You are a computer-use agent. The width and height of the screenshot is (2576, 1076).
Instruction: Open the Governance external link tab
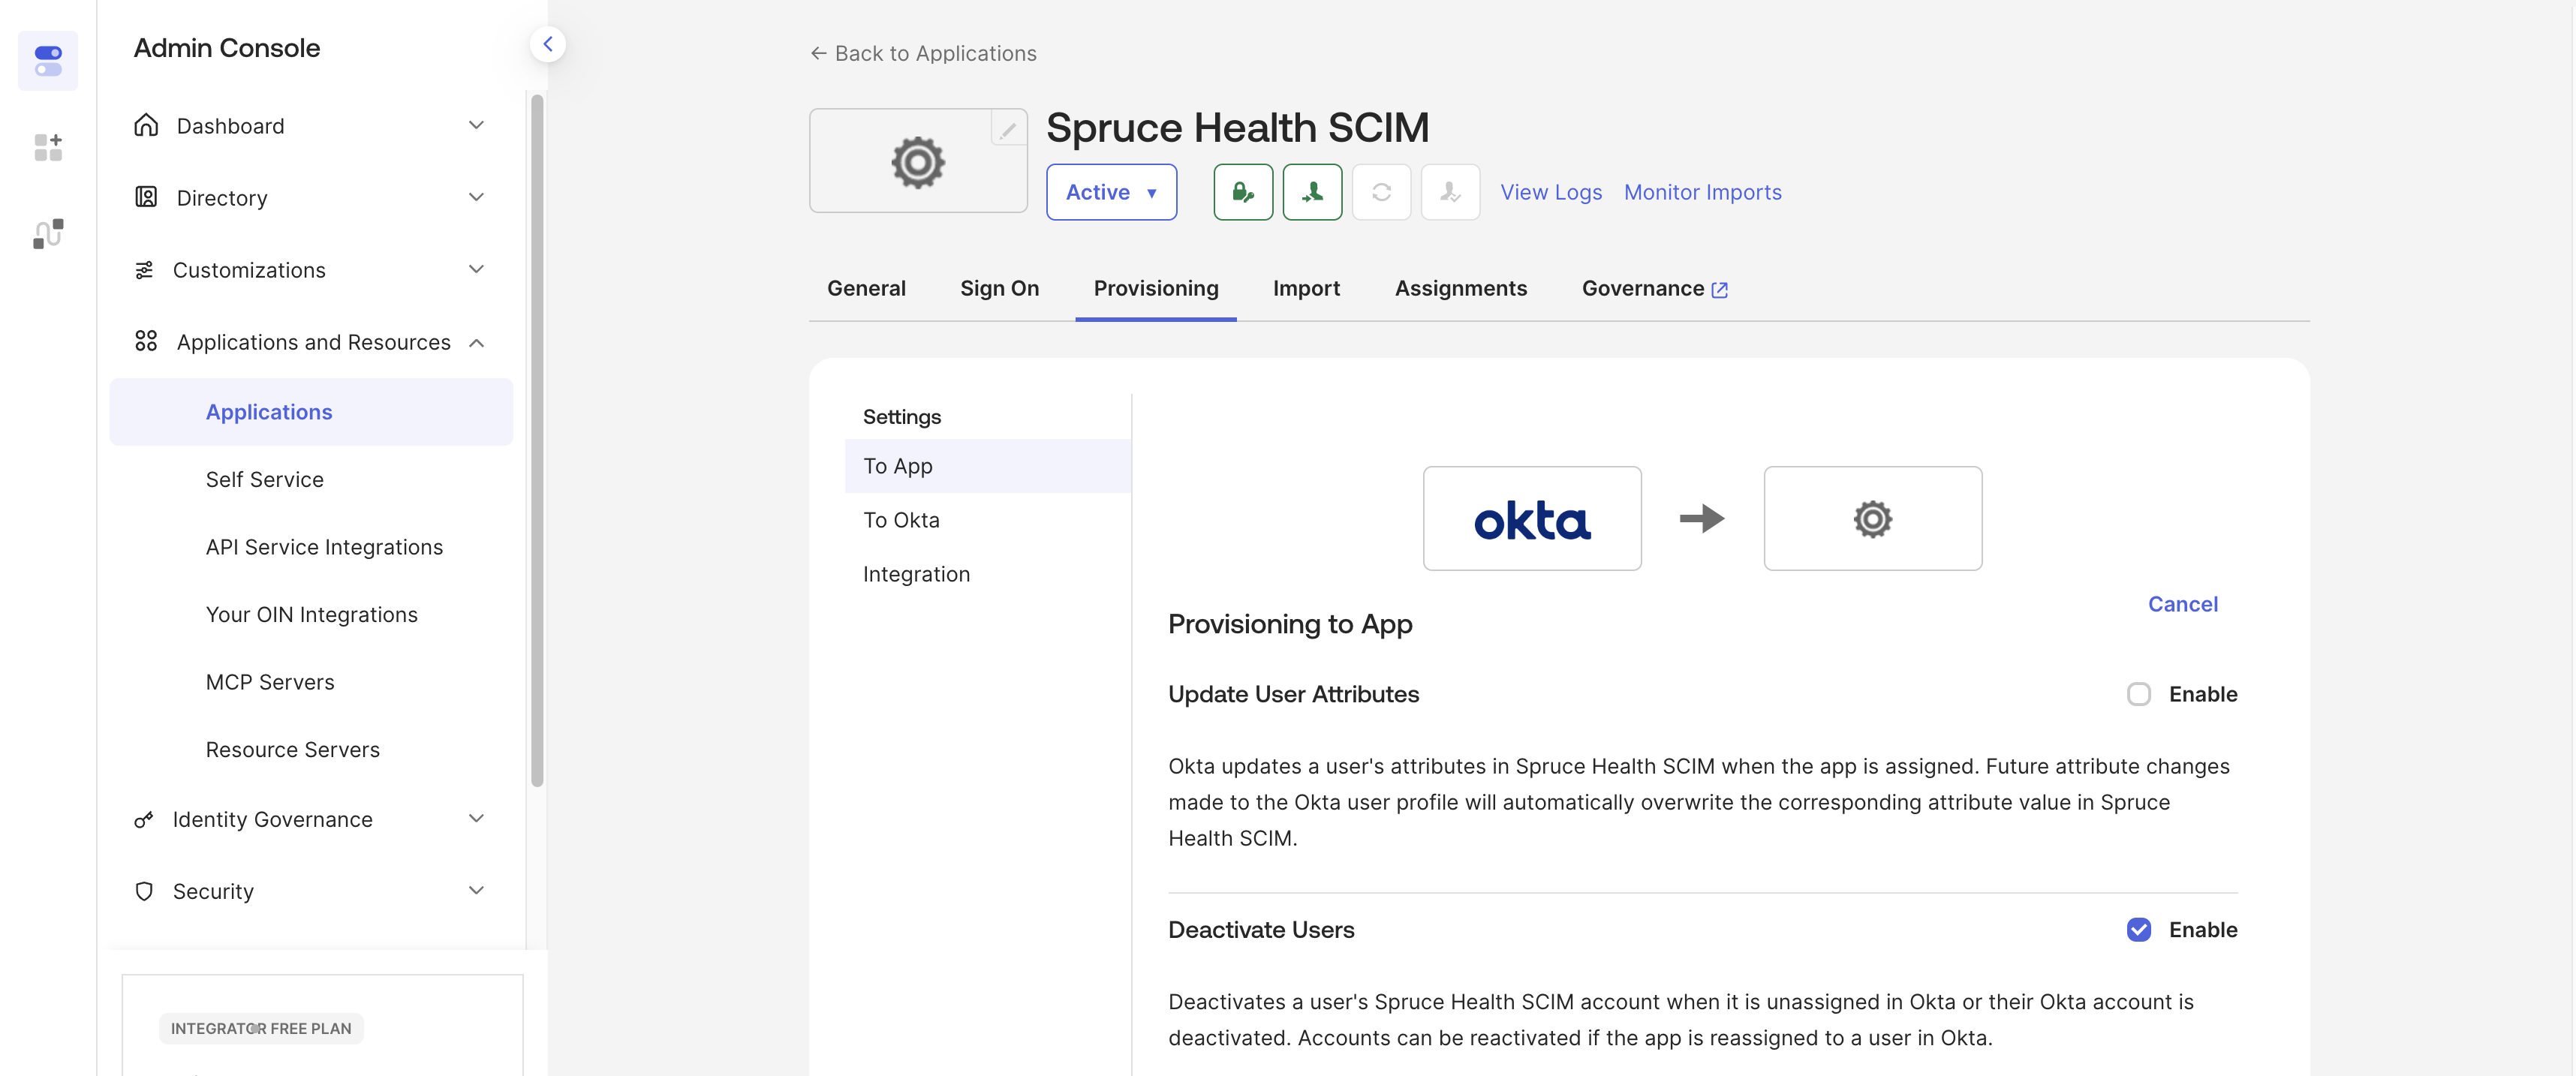point(1654,288)
